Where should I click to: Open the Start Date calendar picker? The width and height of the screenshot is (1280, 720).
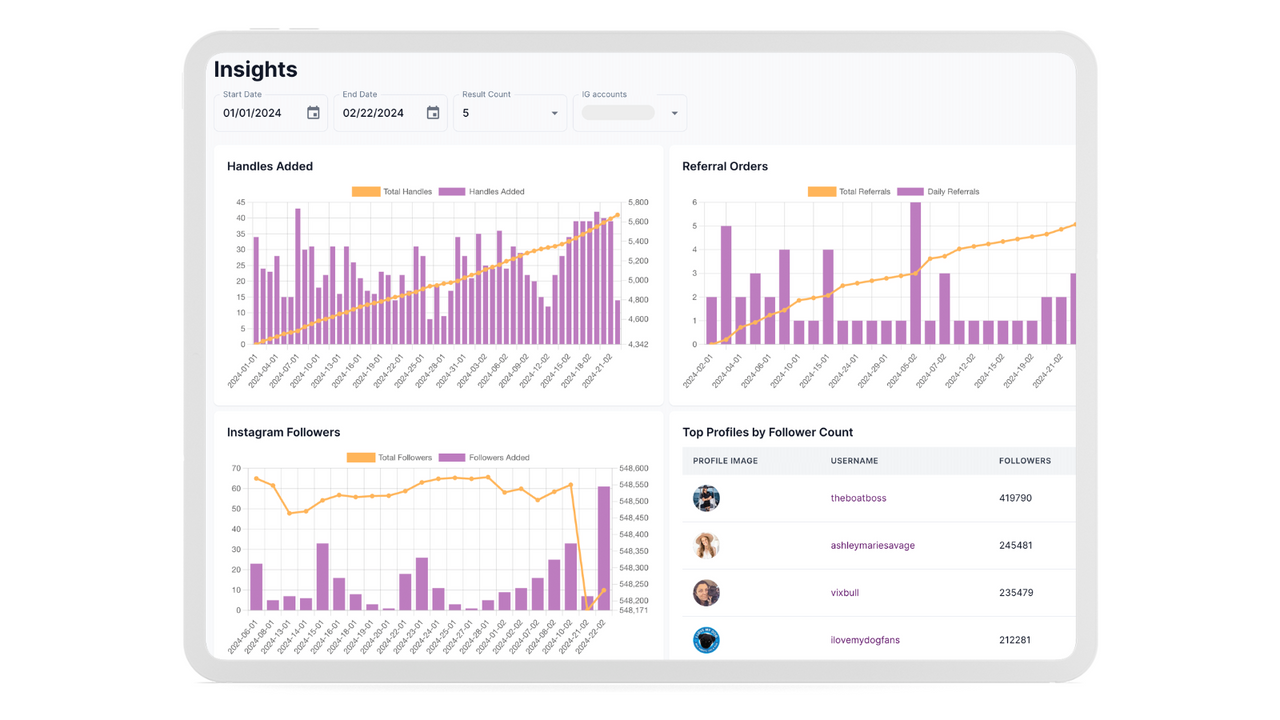point(314,113)
